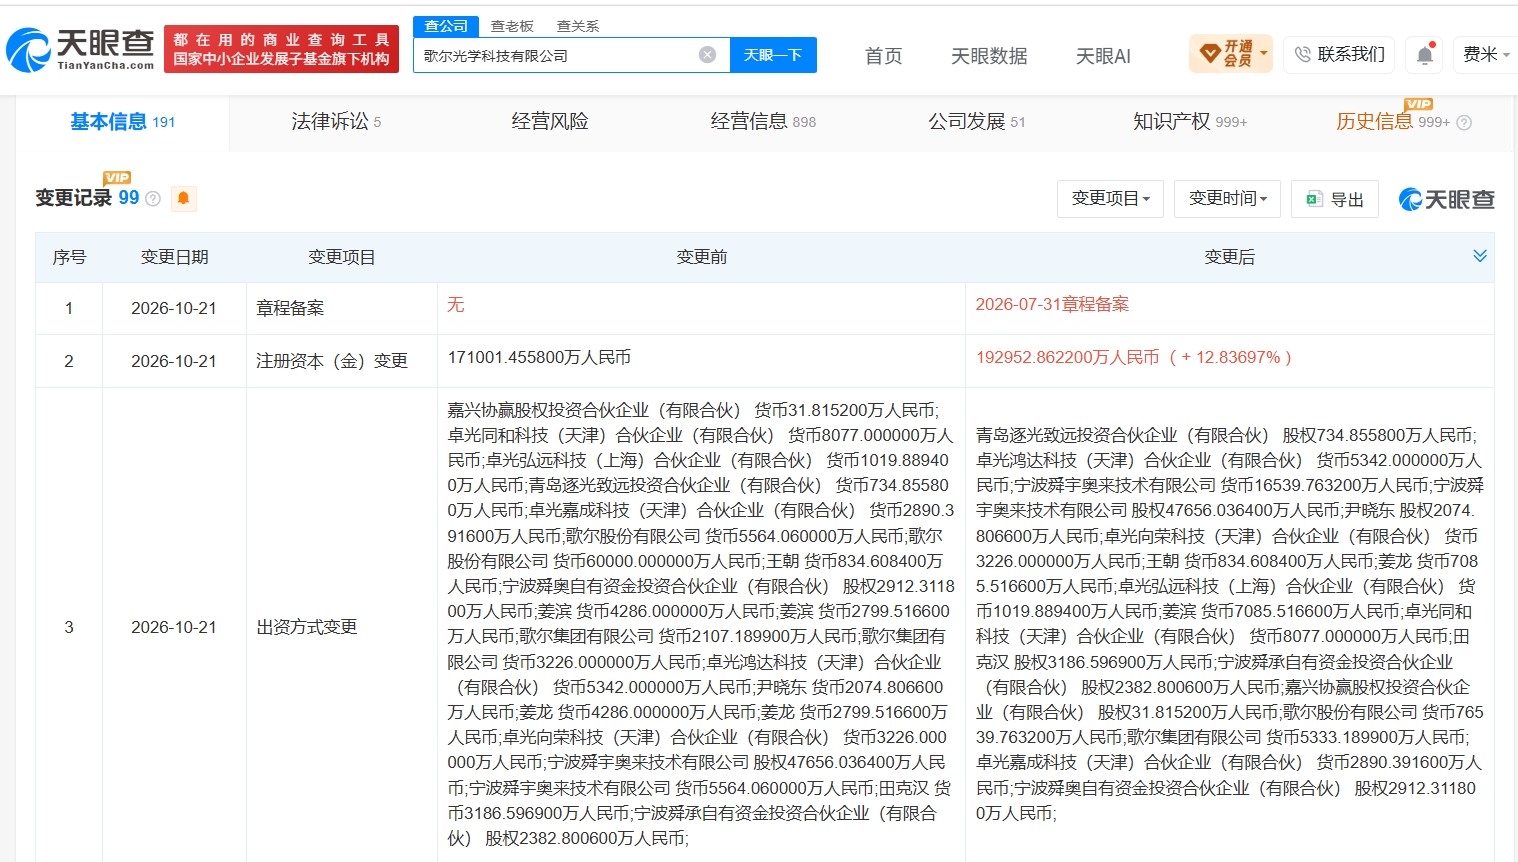Select the 出资方式变更 cell in row 3
The width and height of the screenshot is (1518, 862).
[341, 627]
